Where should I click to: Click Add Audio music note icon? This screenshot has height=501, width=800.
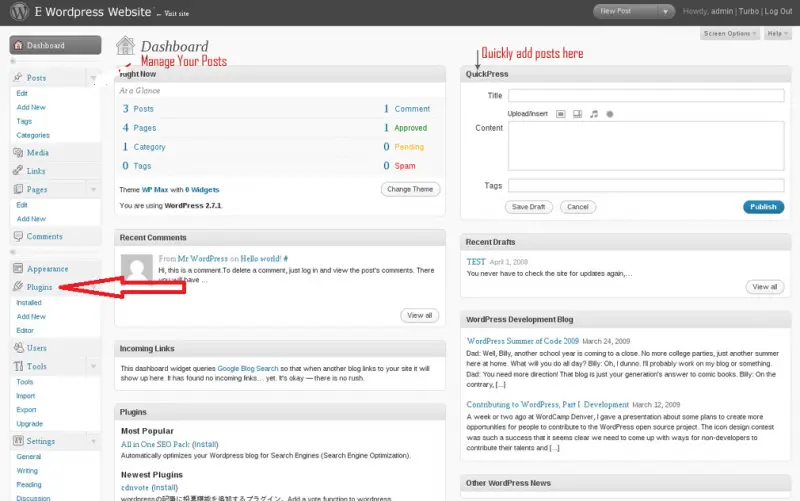(594, 114)
